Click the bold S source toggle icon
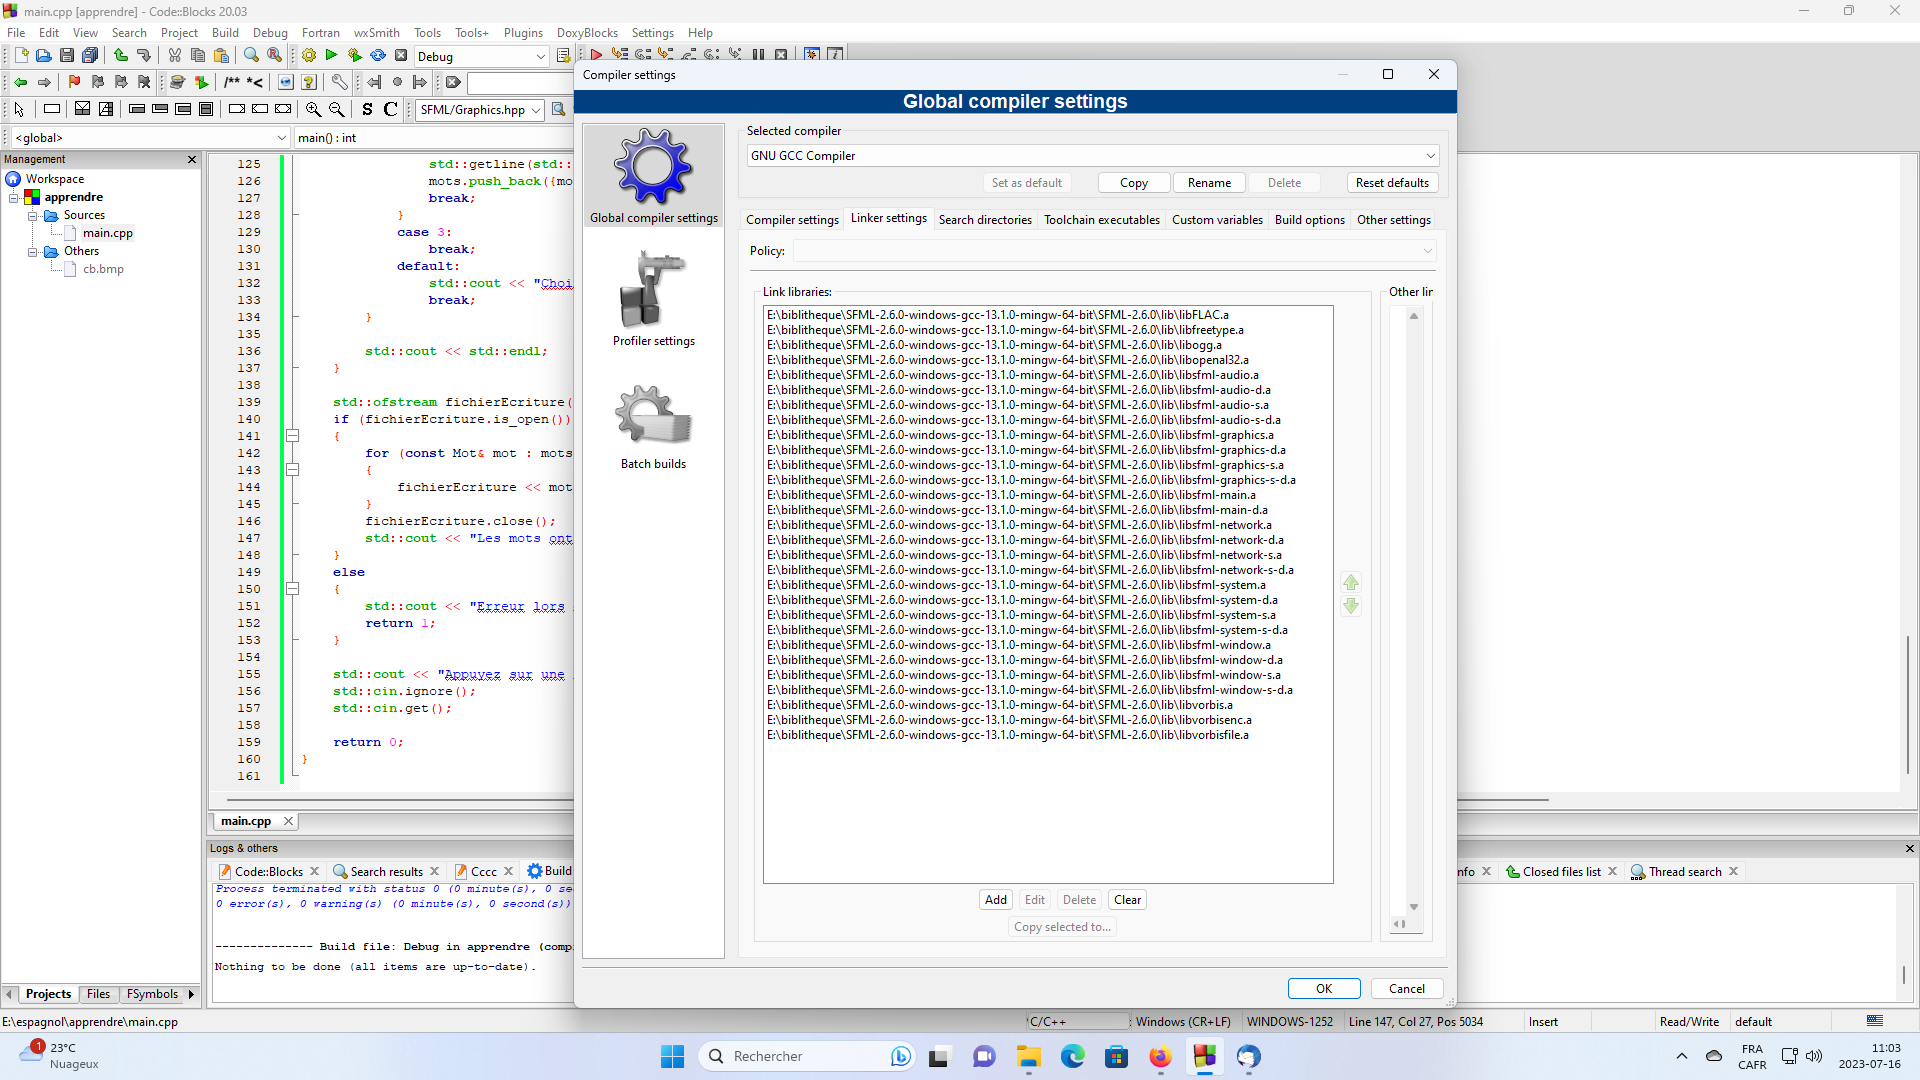This screenshot has height=1080, width=1920. (x=367, y=109)
